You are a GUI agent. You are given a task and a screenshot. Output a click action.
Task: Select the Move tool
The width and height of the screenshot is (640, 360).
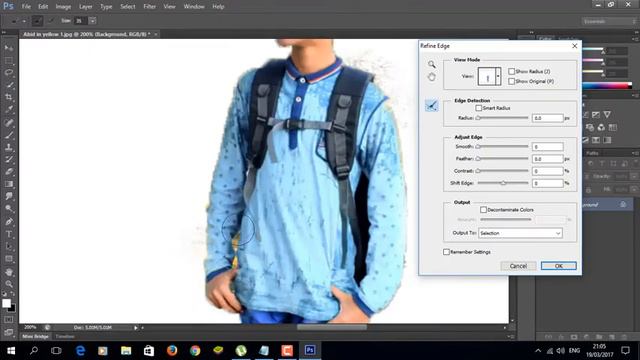pos(9,48)
